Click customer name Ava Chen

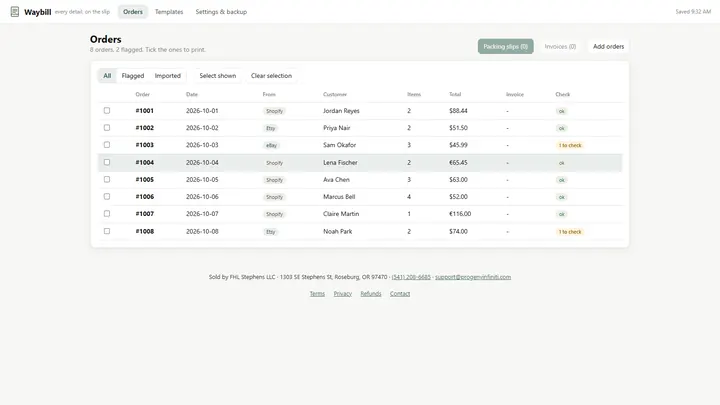tap(336, 180)
